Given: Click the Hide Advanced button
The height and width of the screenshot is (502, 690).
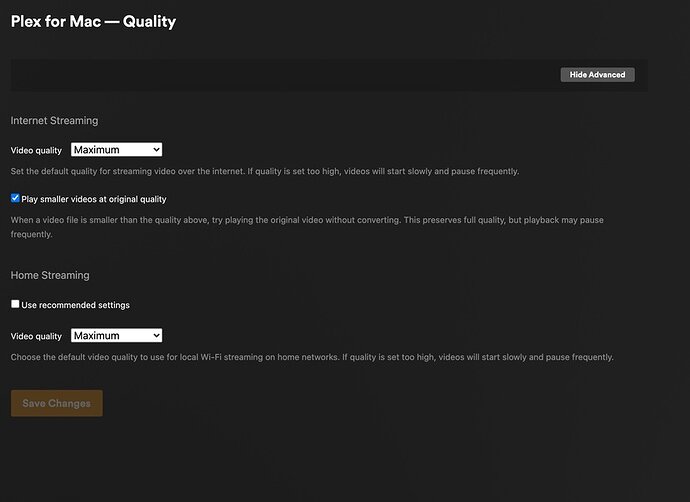Looking at the screenshot, I should tap(597, 75).
